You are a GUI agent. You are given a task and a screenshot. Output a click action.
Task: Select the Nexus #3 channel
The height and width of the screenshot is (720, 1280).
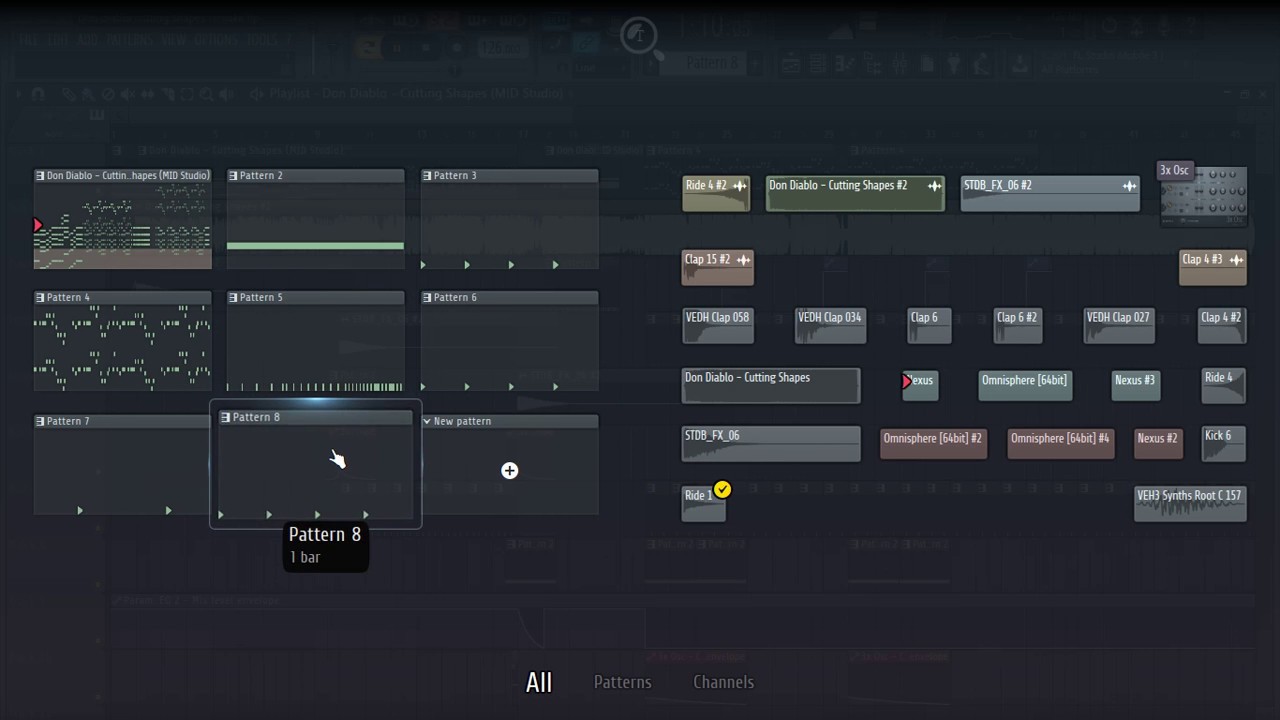tap(1135, 386)
